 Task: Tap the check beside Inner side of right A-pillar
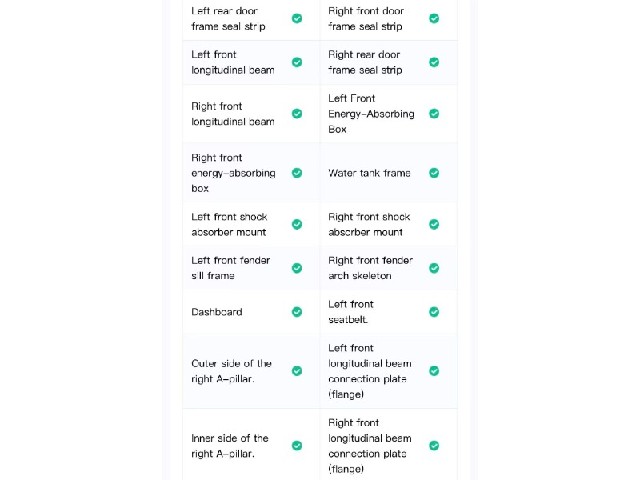pyautogui.click(x=297, y=445)
